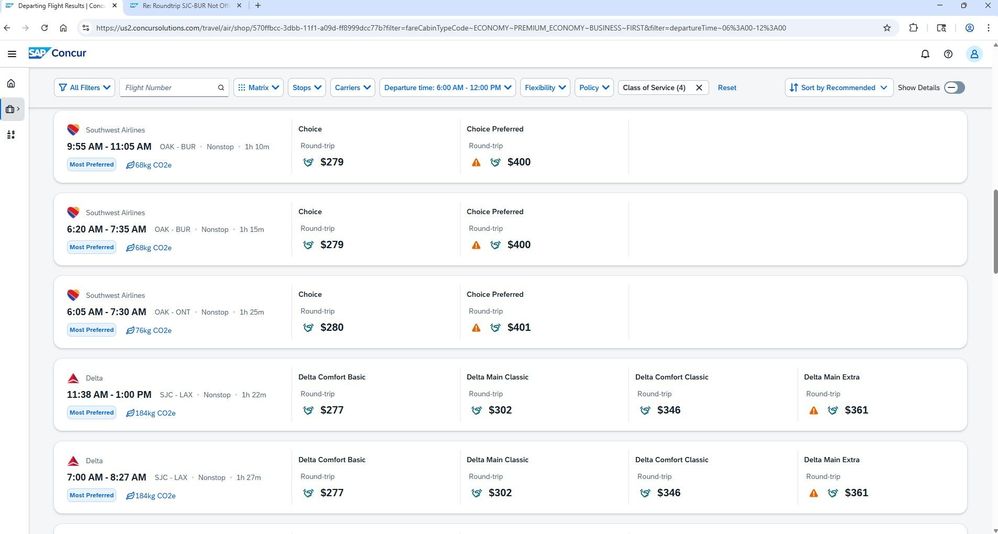Open the help question mark icon
Viewport: 998px width, 534px height.
pos(948,54)
